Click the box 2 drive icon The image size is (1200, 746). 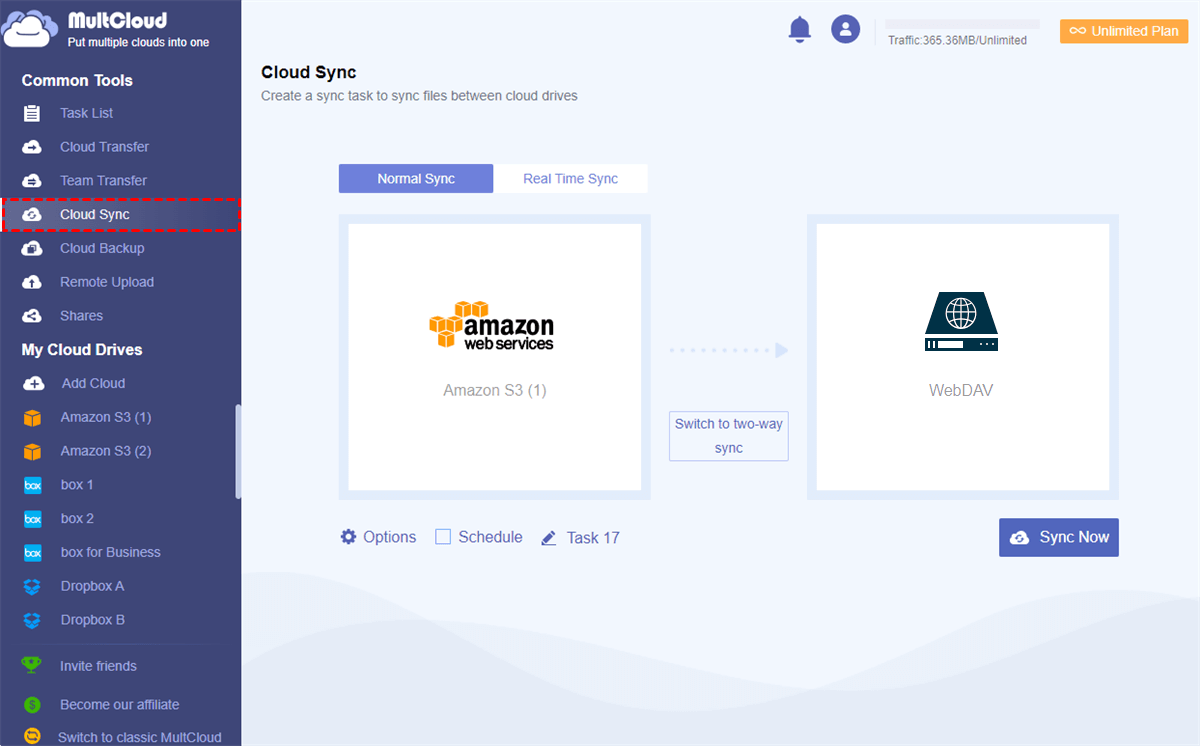point(32,519)
